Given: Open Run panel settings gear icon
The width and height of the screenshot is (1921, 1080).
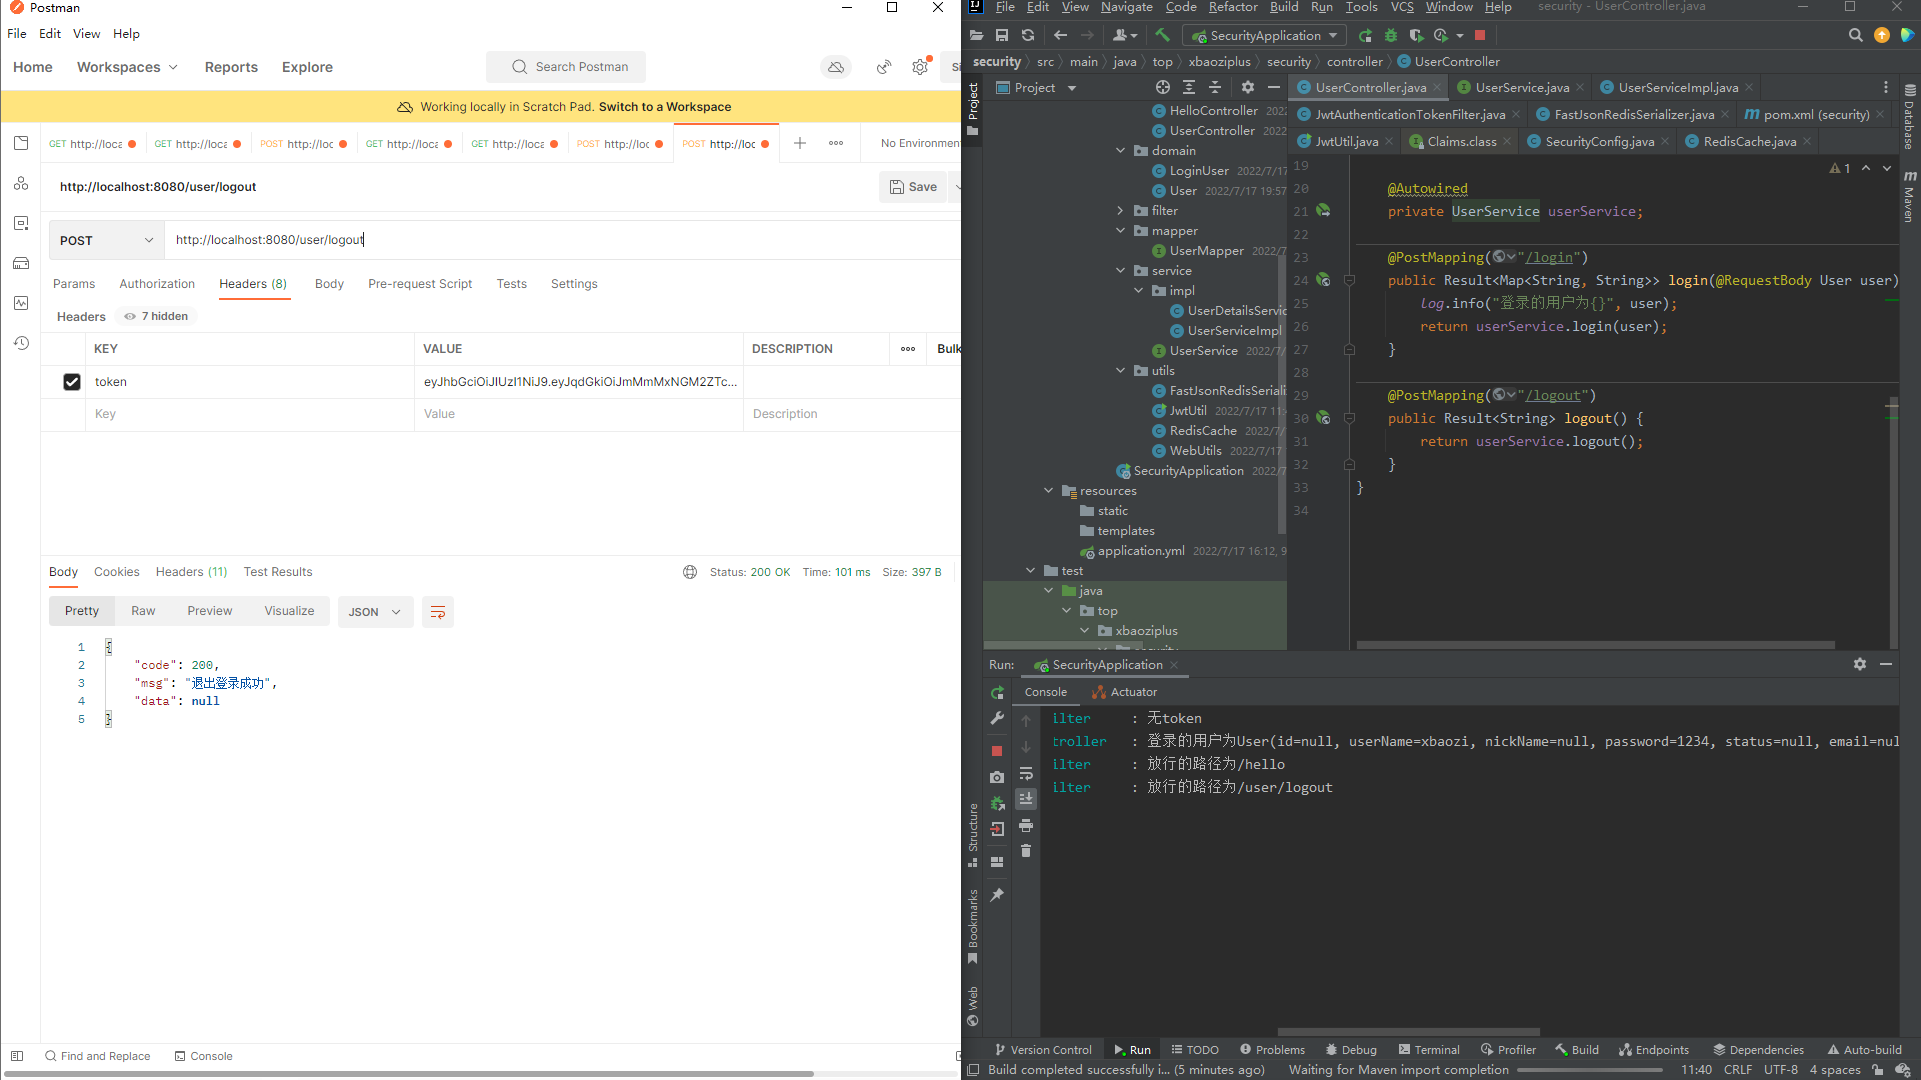Looking at the screenshot, I should [x=1860, y=664].
